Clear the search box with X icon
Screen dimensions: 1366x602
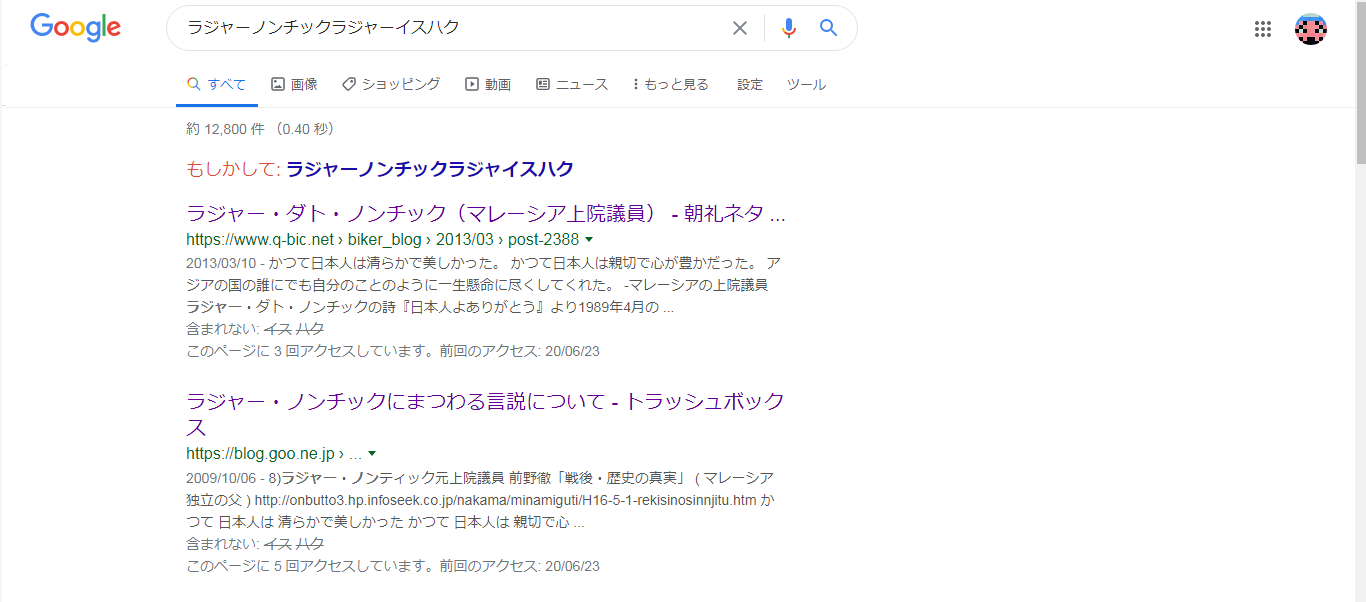[740, 28]
